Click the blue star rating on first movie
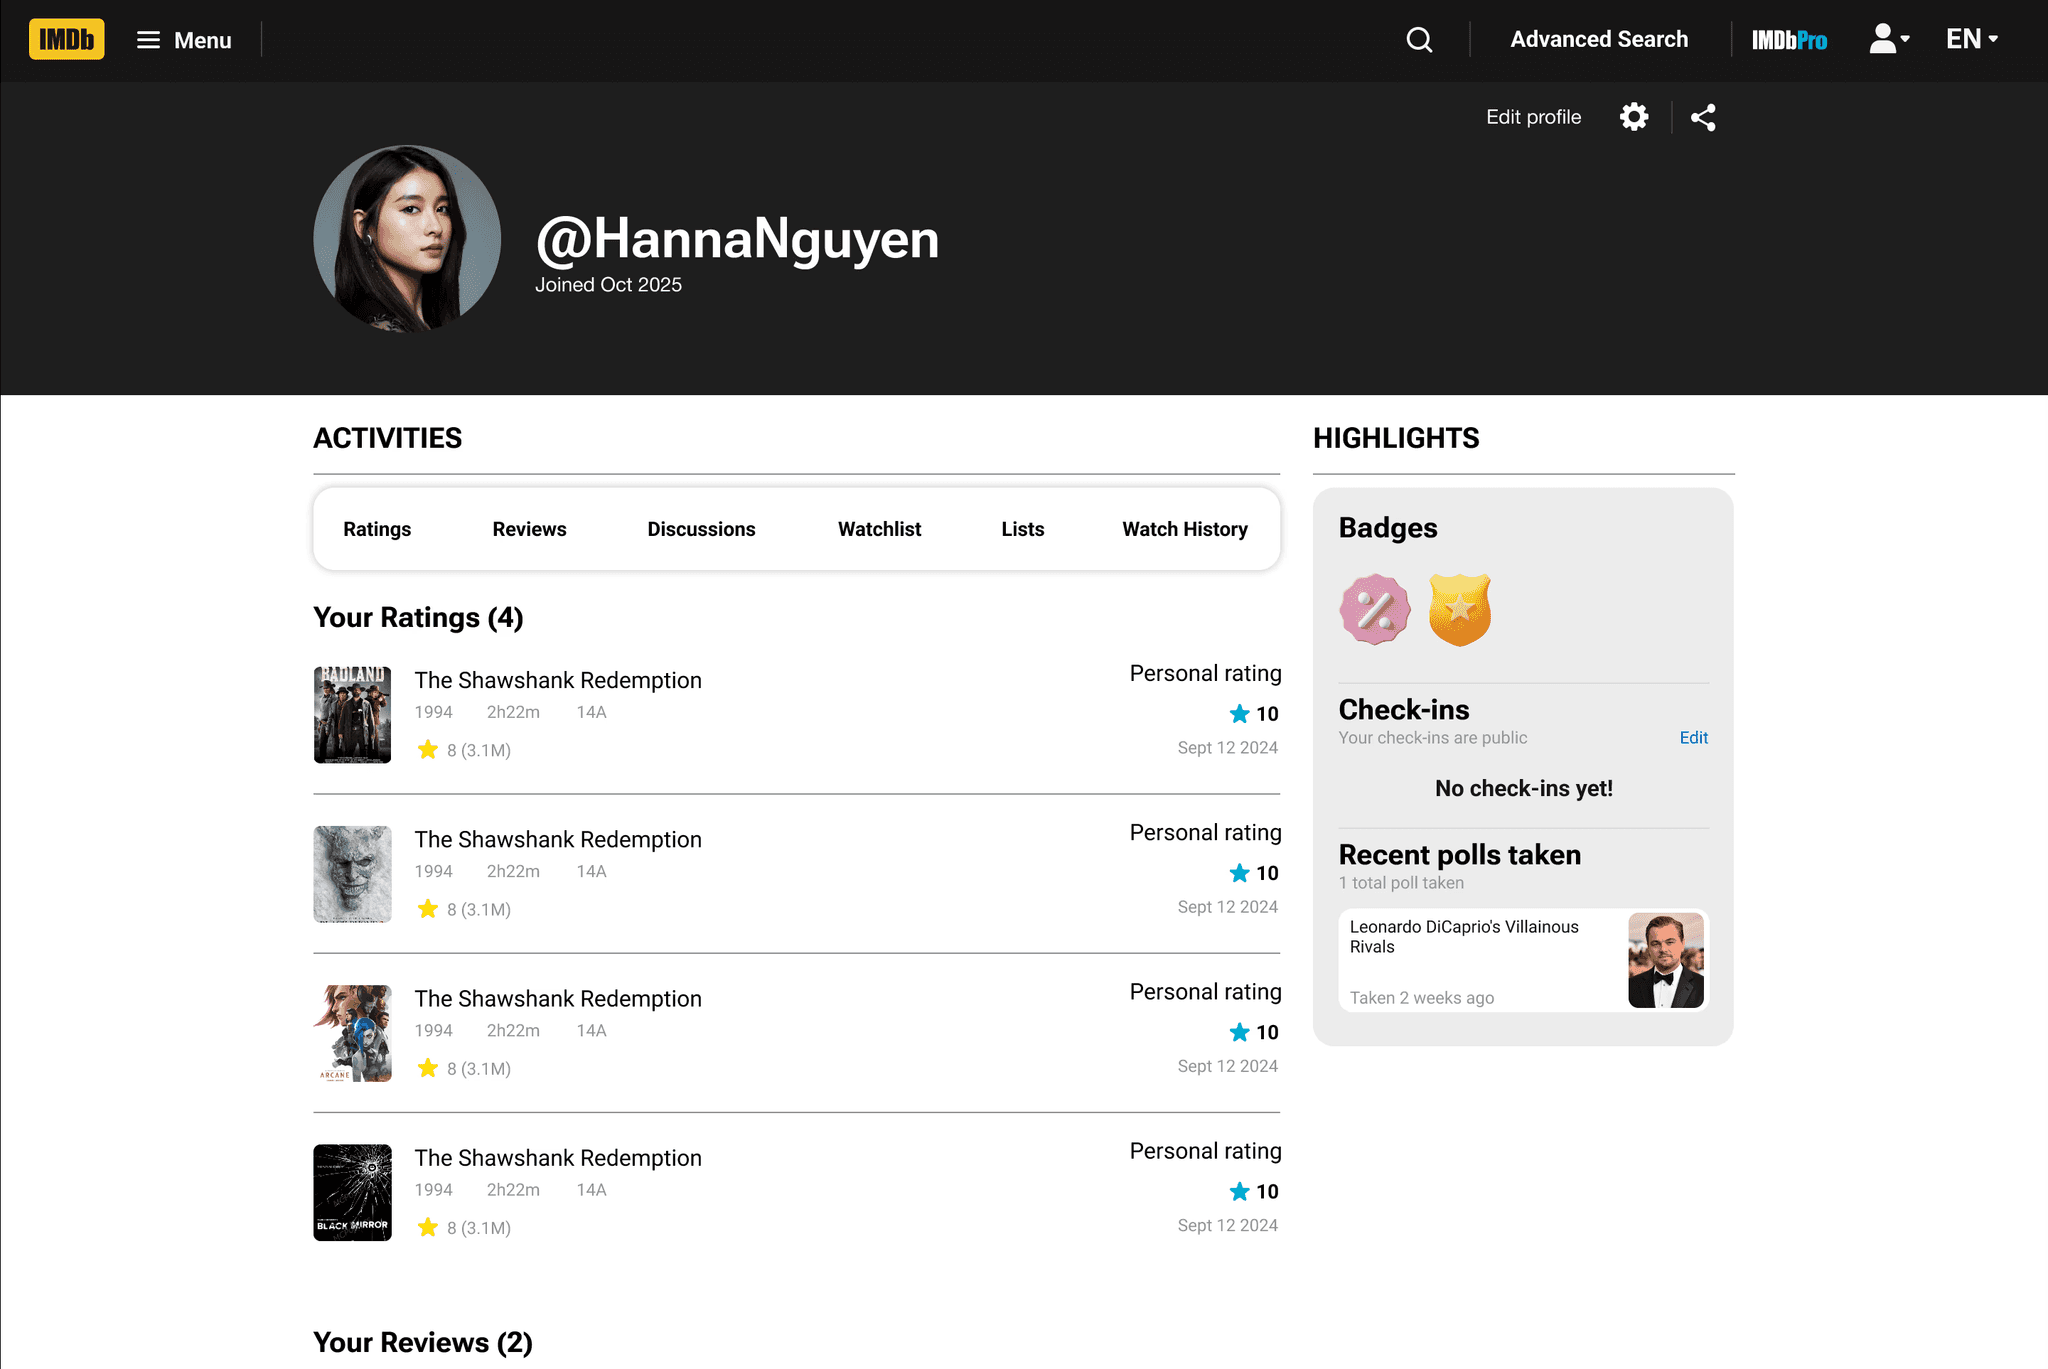 coord(1240,714)
